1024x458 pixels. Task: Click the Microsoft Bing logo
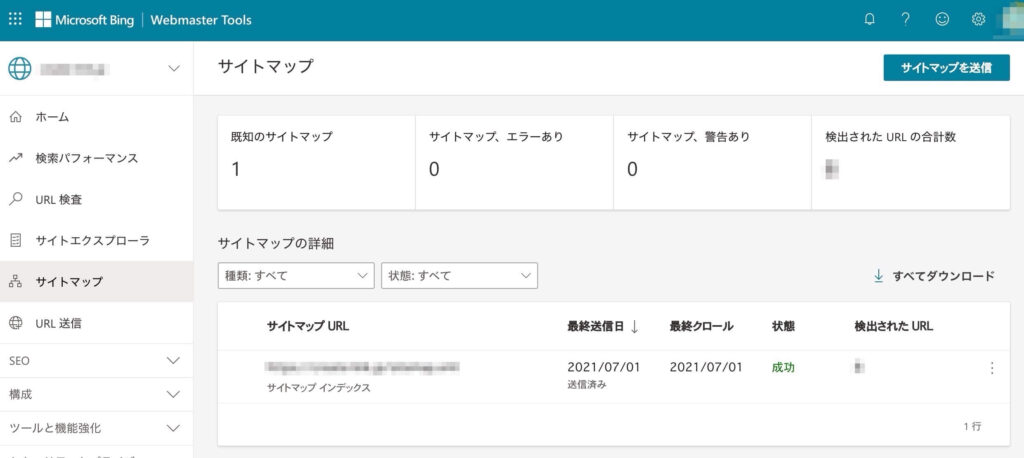click(x=84, y=20)
